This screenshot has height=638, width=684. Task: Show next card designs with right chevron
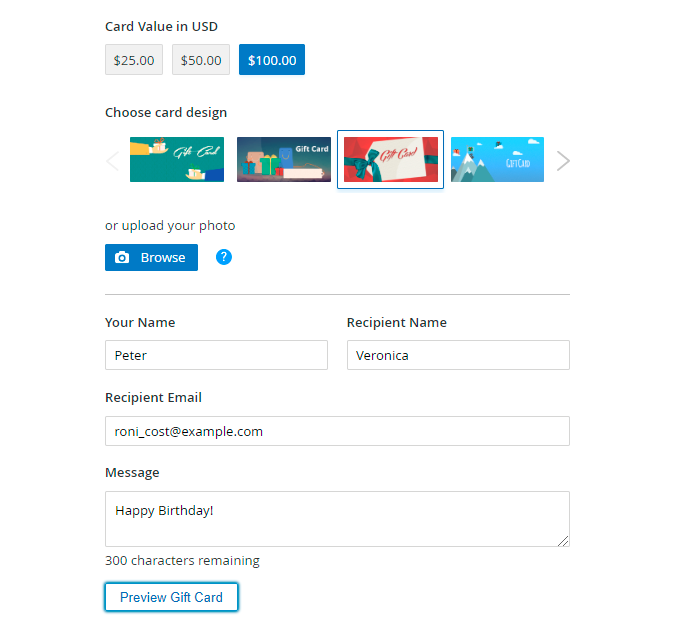(x=563, y=161)
